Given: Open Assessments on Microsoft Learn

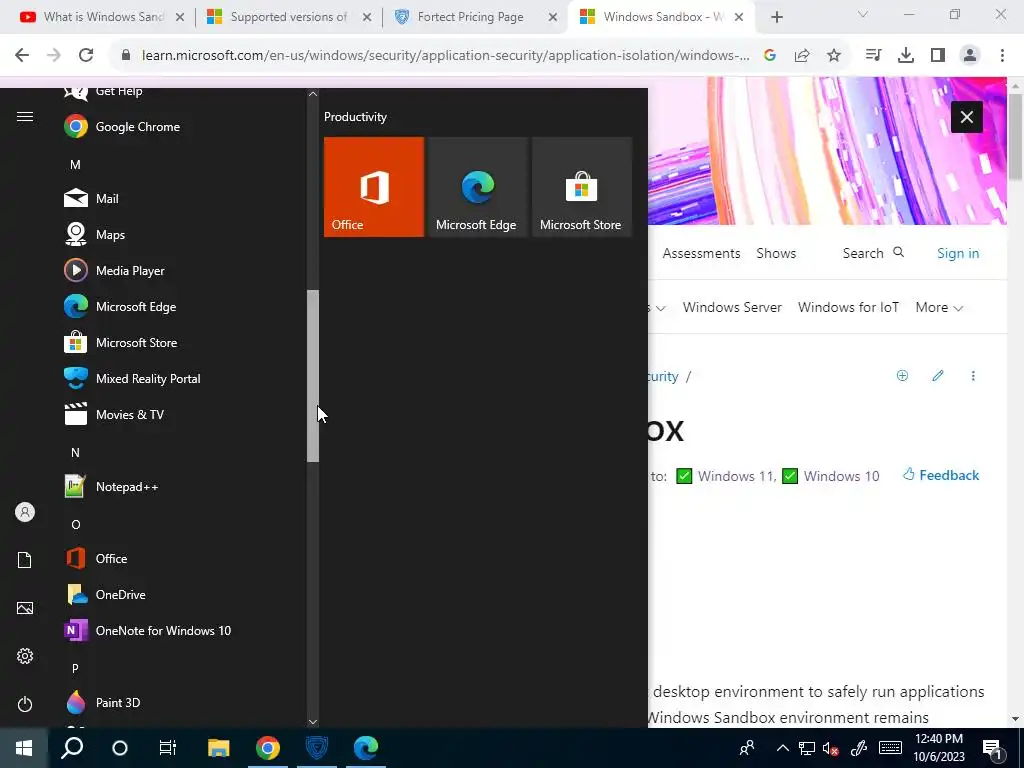Looking at the screenshot, I should (701, 253).
